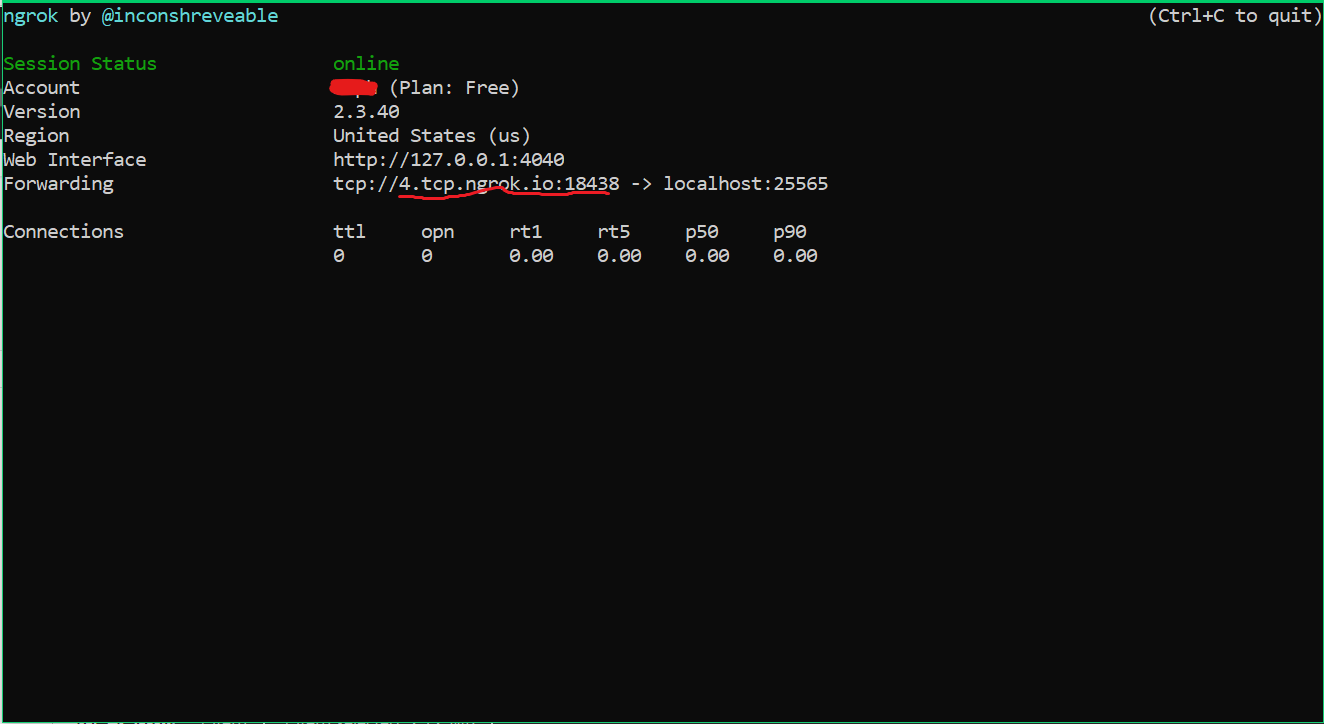The image size is (1324, 724).
Task: Click the 'Session Status' label
Action: pos(80,64)
